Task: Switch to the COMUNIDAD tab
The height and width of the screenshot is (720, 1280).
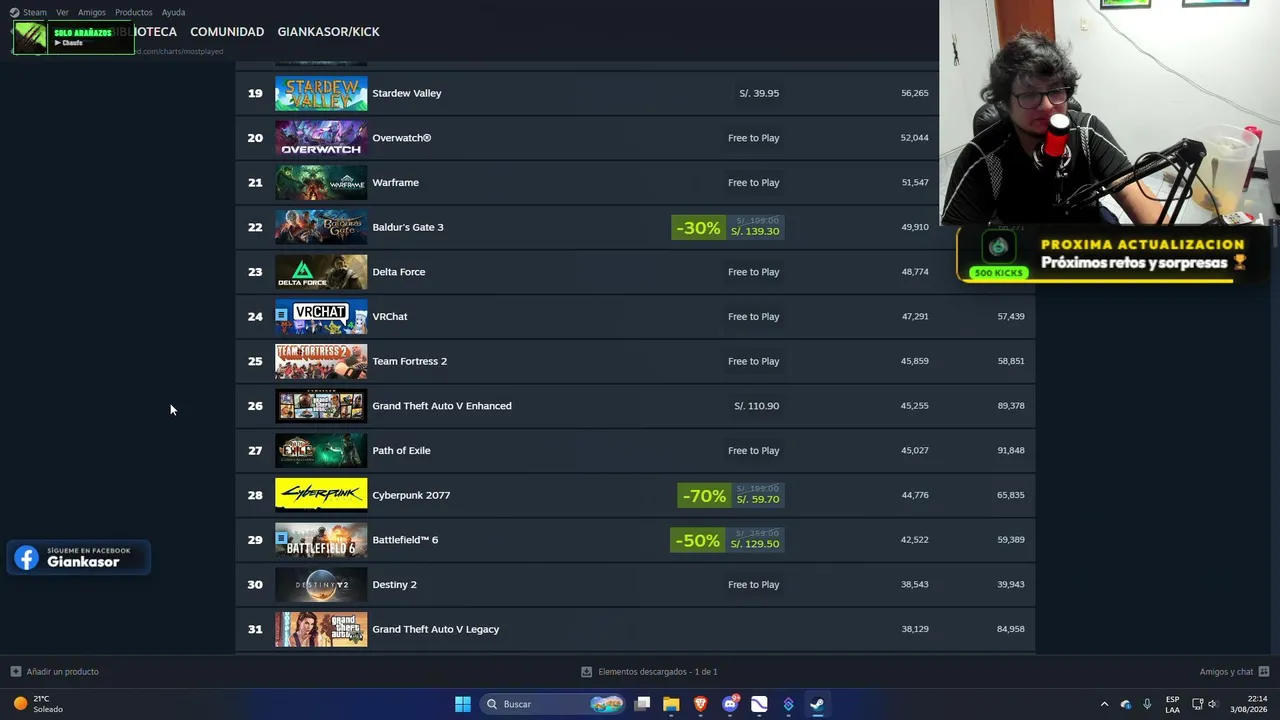Action: [227, 32]
